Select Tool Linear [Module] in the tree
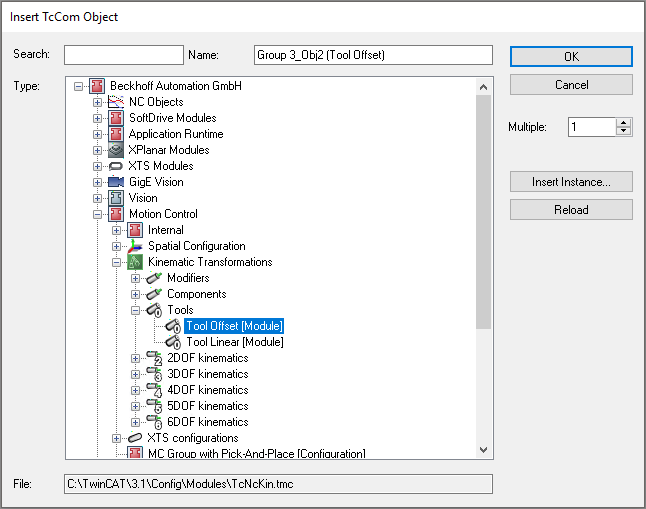Screen dimensions: 646x509 point(235,342)
